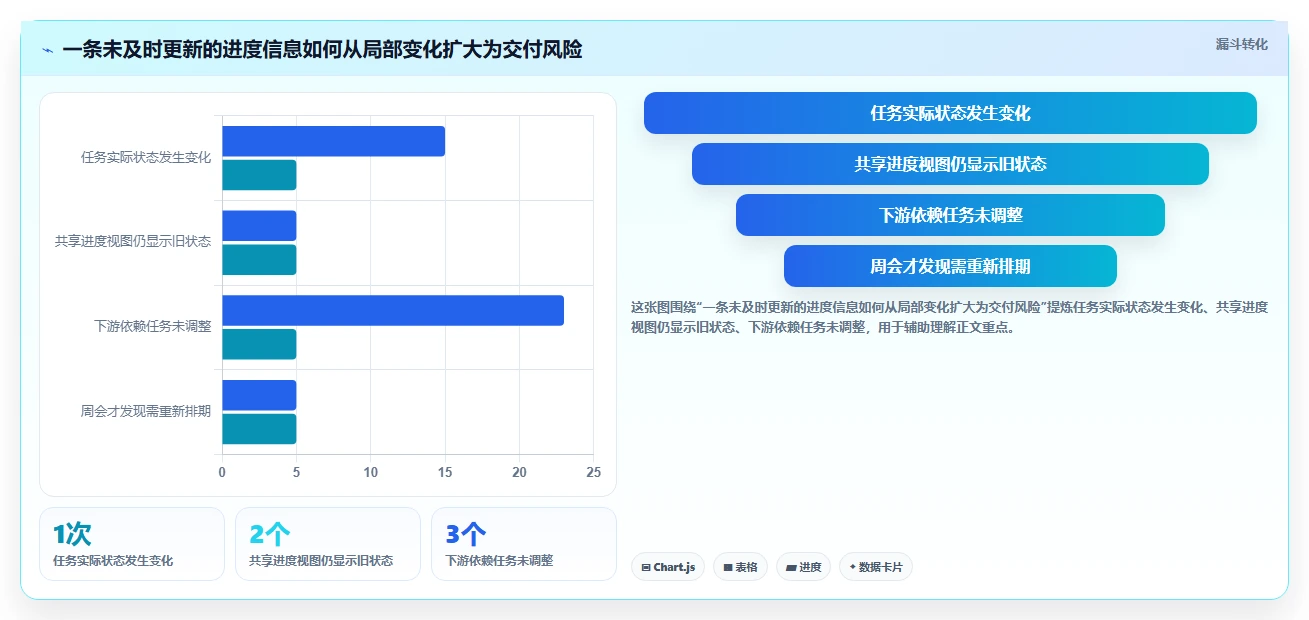Click the x-axis tick label 20
This screenshot has height=620, width=1309.
click(519, 472)
